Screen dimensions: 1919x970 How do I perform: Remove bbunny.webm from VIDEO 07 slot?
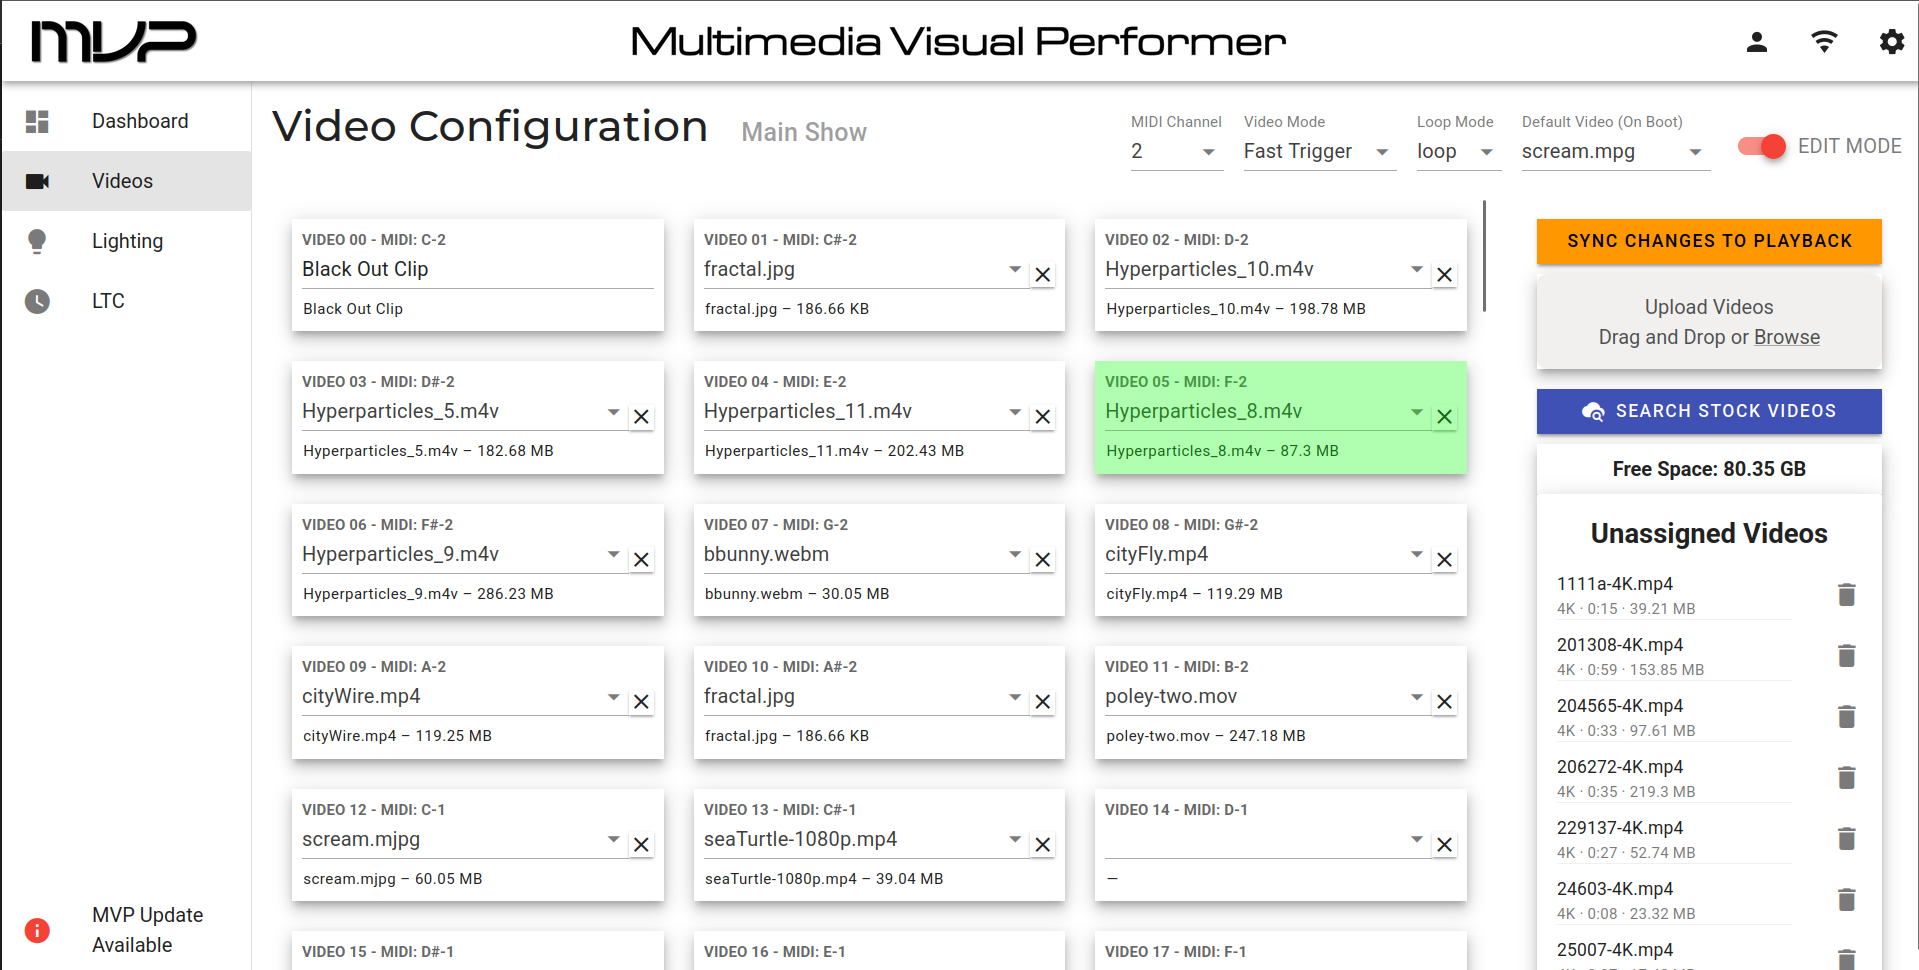pyautogui.click(x=1042, y=560)
